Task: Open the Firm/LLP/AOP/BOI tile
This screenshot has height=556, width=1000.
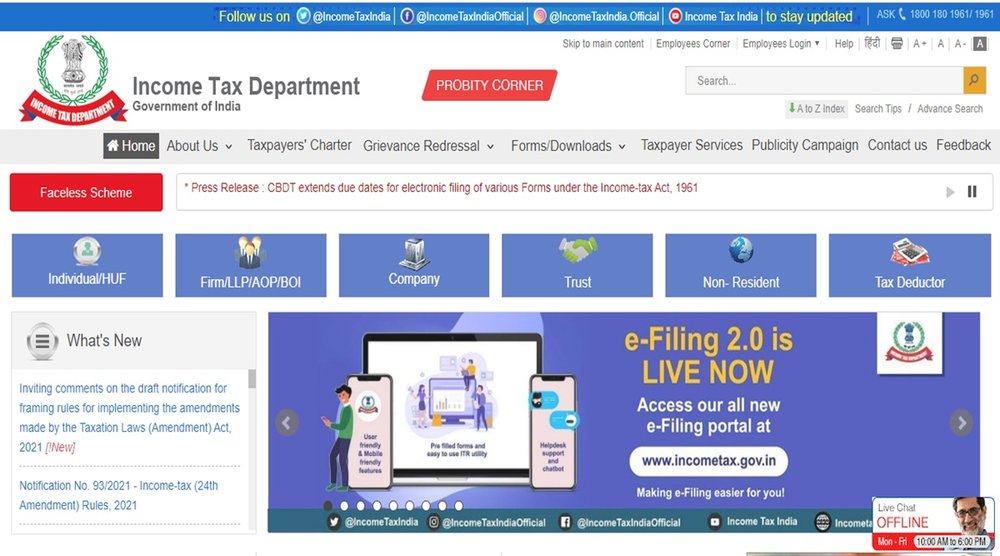Action: [x=250, y=265]
